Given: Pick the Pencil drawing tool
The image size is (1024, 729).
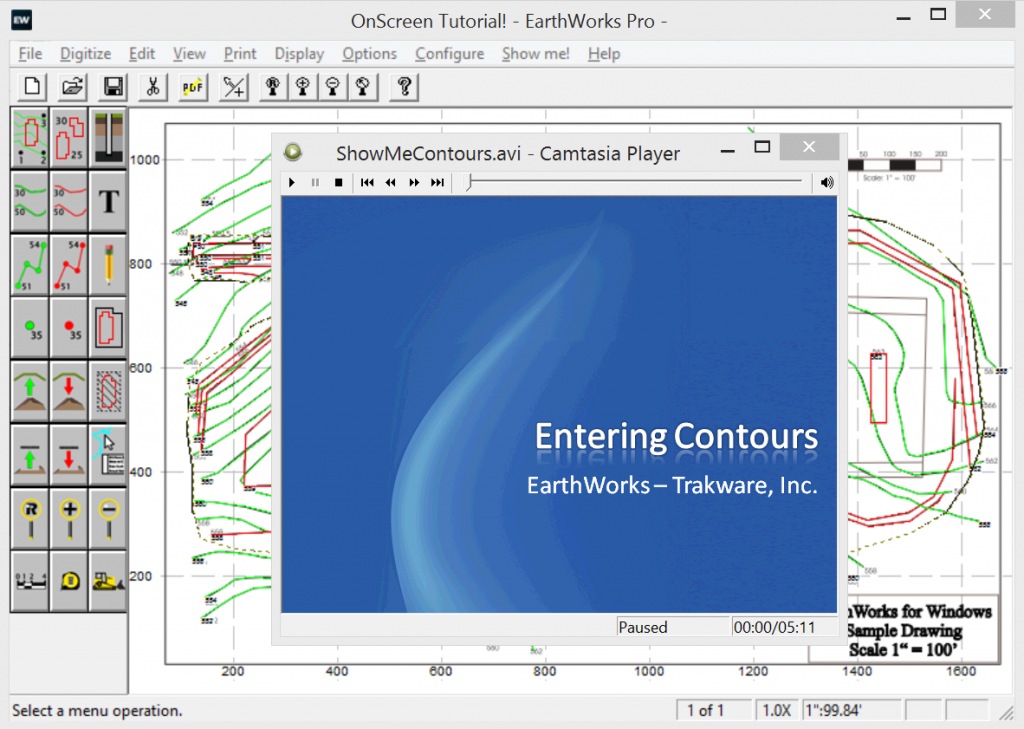Looking at the screenshot, I should pos(107,265).
